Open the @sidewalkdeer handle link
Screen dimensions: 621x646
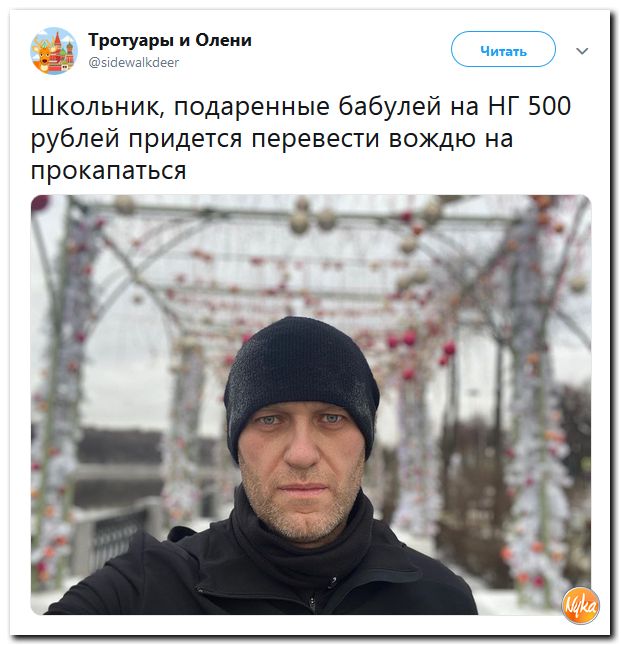[134, 62]
